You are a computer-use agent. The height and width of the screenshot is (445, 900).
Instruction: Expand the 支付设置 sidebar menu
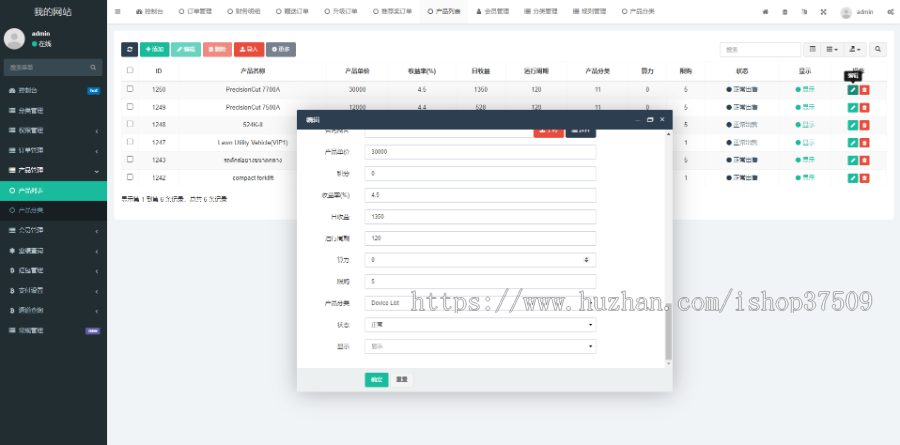point(53,291)
